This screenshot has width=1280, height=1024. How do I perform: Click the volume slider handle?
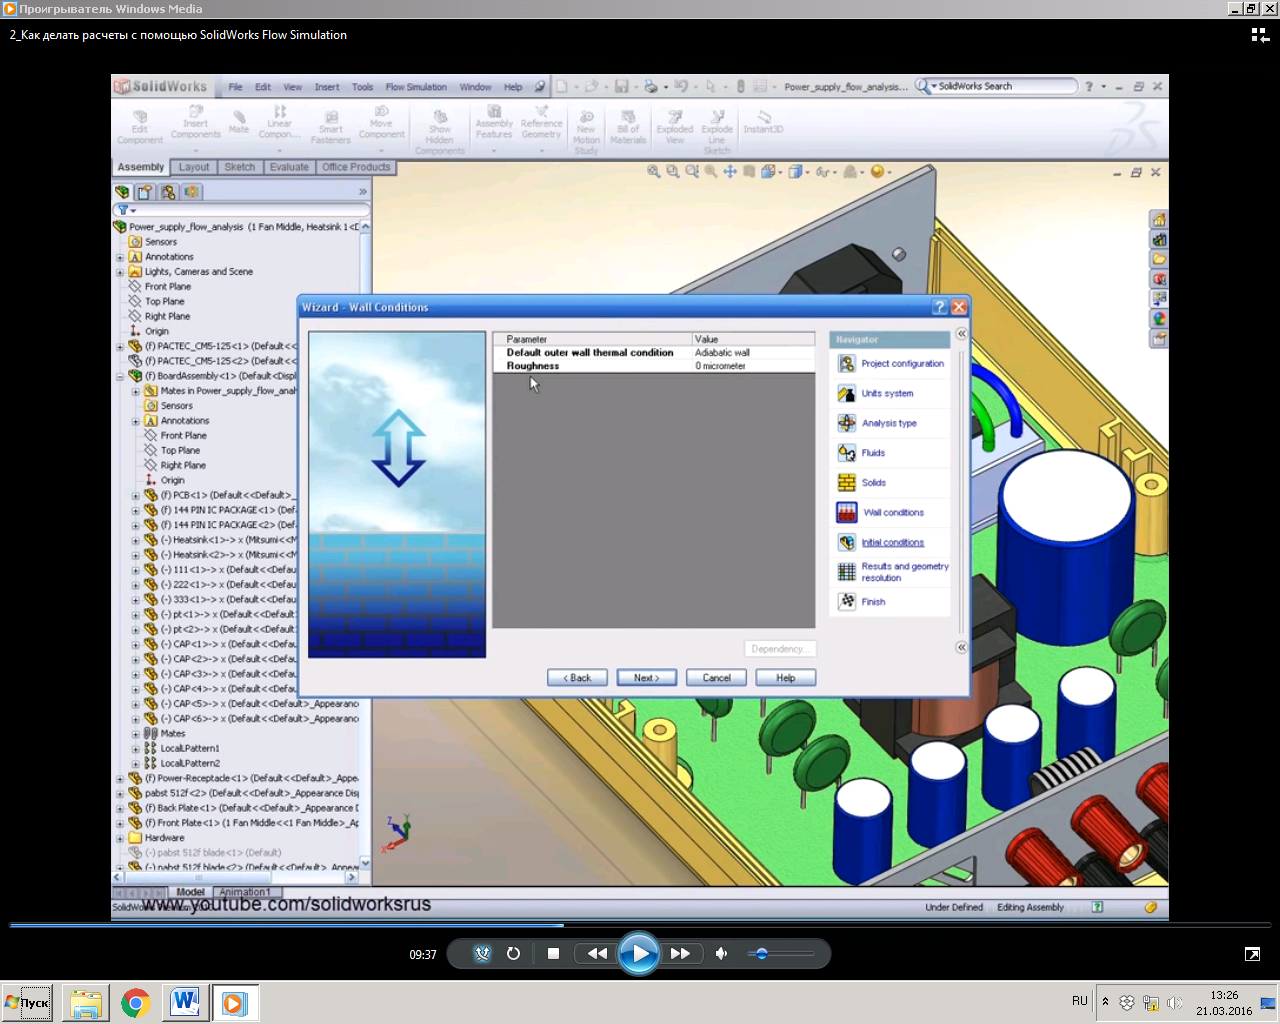point(762,953)
